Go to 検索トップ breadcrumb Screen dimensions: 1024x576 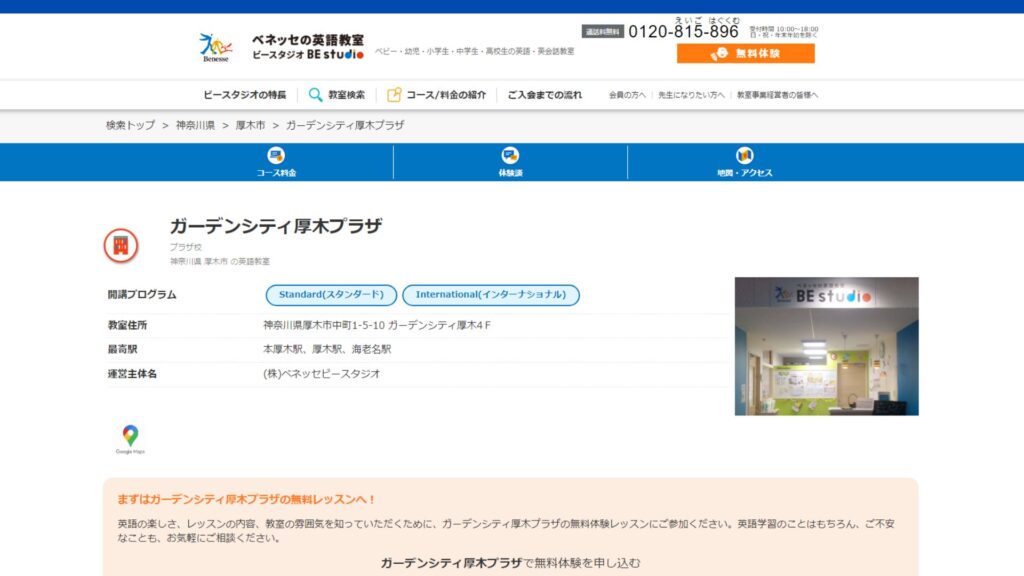coord(131,125)
